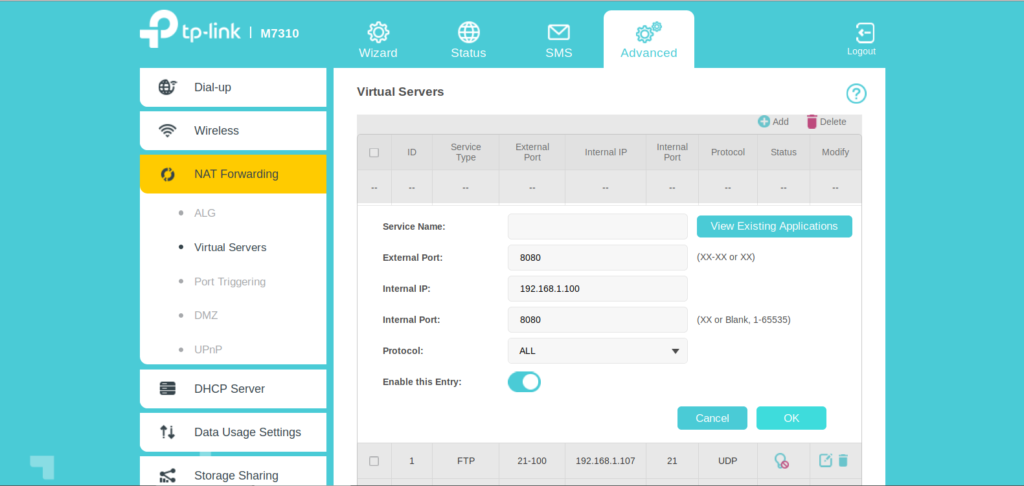Click the Service Name input field
The image size is (1024, 486).
(597, 227)
